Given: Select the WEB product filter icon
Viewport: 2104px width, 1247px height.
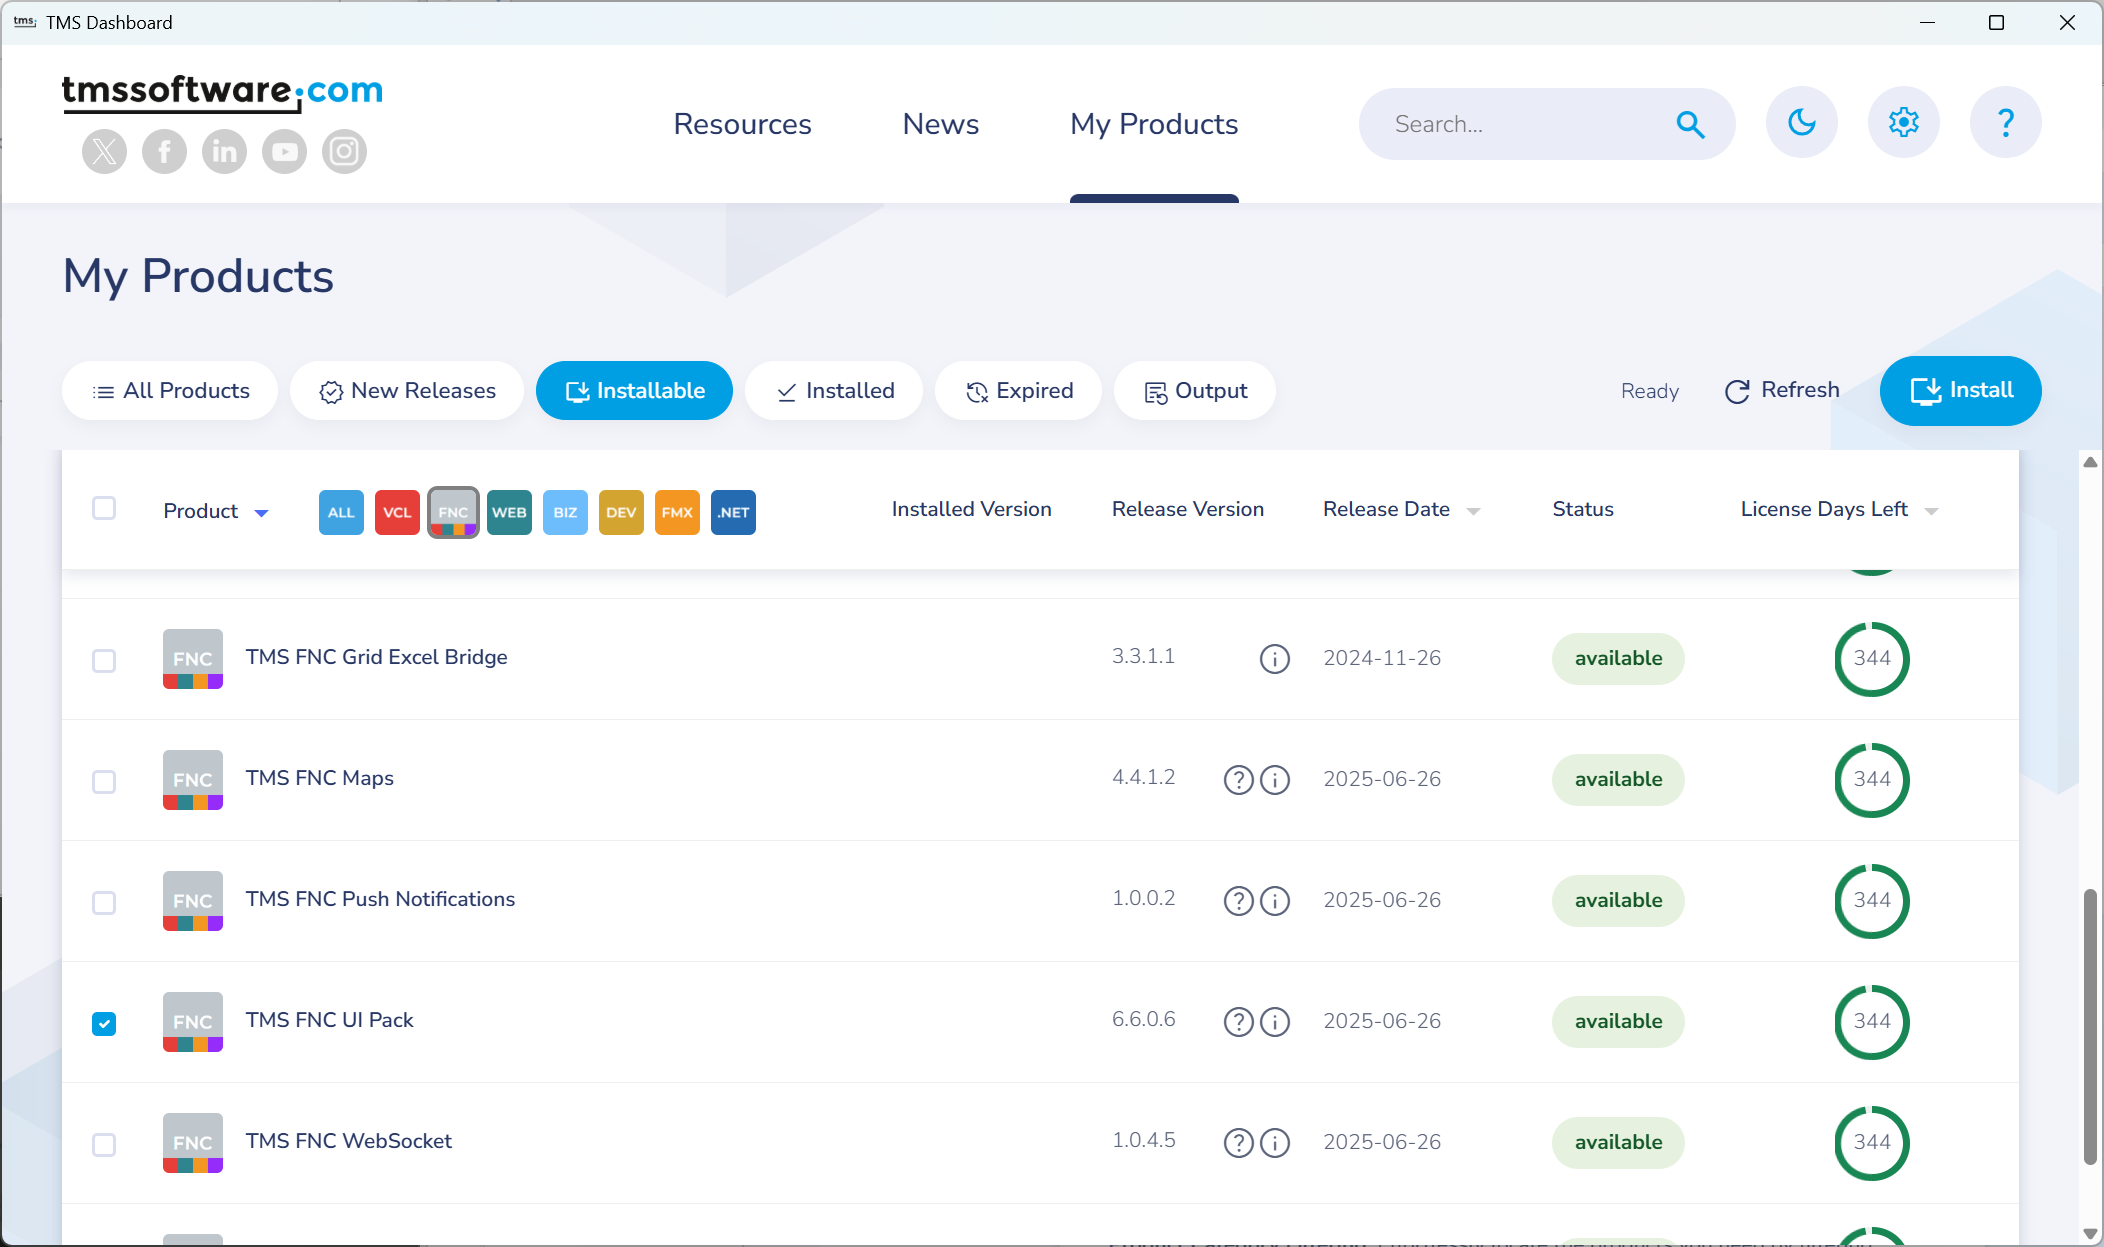Looking at the screenshot, I should [x=509, y=511].
